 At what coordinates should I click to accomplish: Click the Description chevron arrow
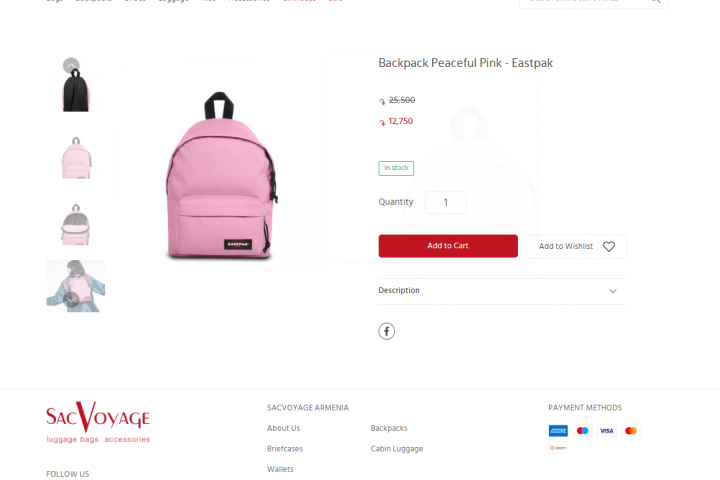tap(613, 291)
